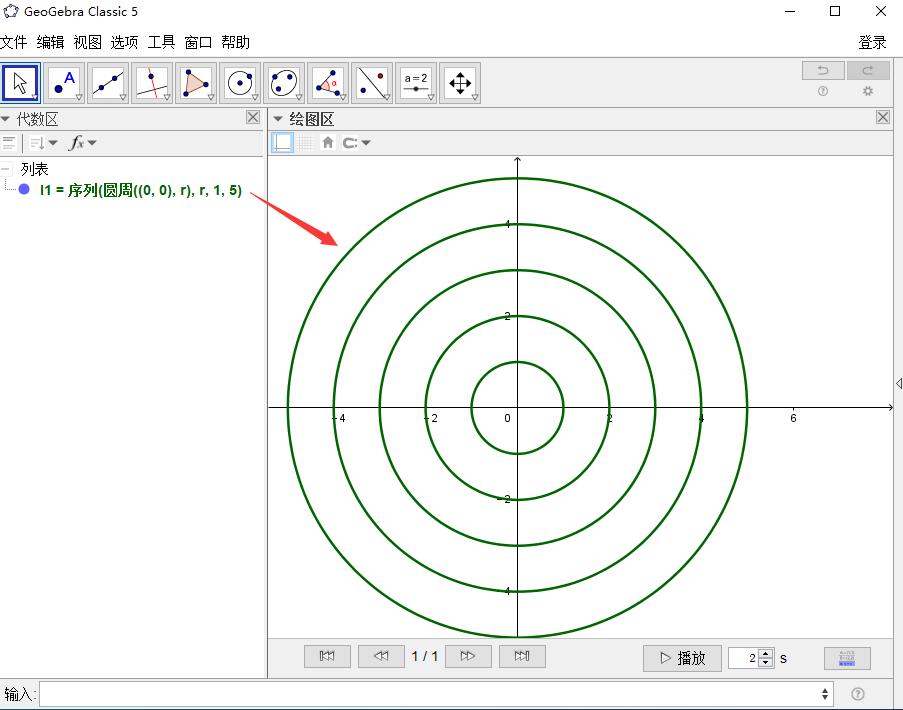Select the Move Graphics View tool
The width and height of the screenshot is (903, 710).
(x=459, y=82)
